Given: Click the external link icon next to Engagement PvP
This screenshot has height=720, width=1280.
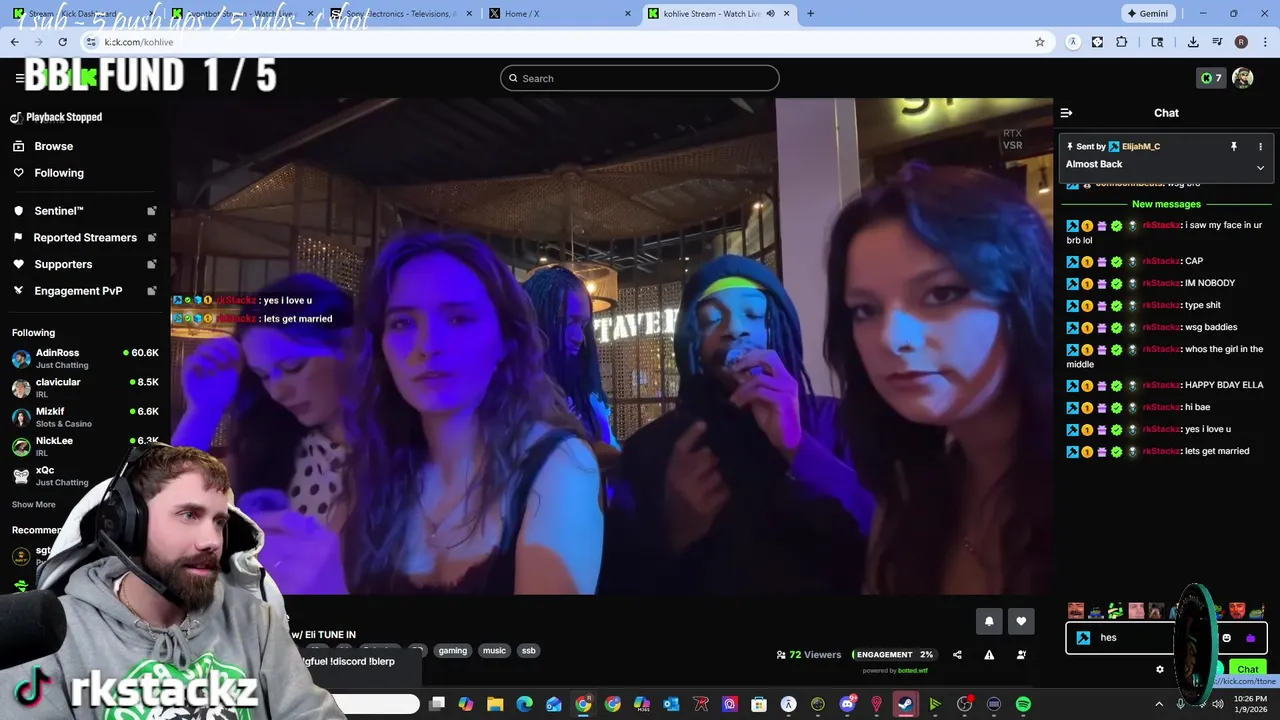Looking at the screenshot, I should pos(152,291).
